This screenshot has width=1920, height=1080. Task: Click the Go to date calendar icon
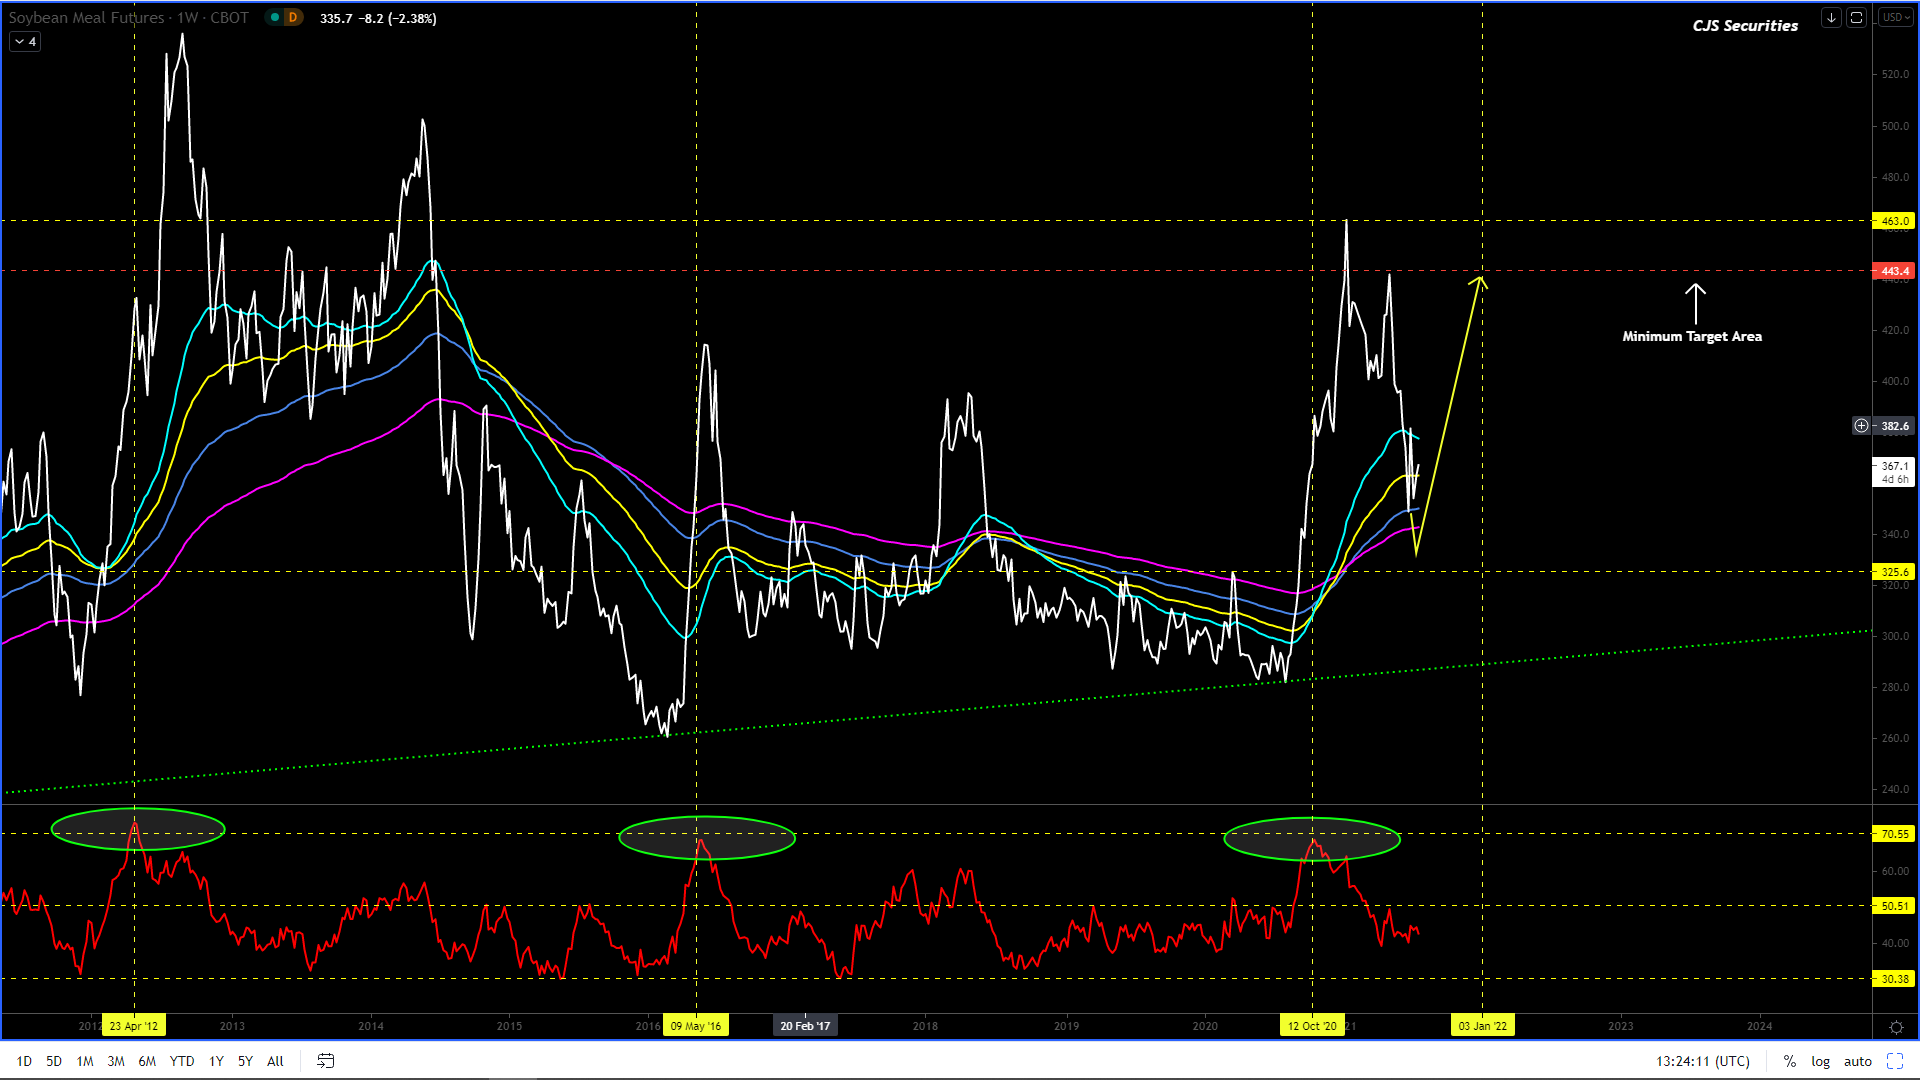[325, 1061]
